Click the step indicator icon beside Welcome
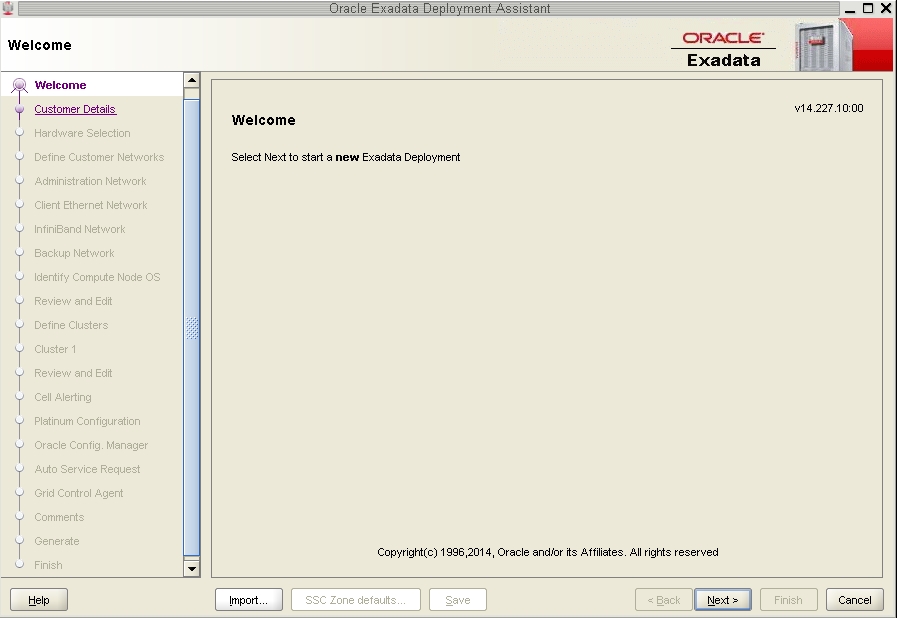897x618 pixels. pos(19,85)
